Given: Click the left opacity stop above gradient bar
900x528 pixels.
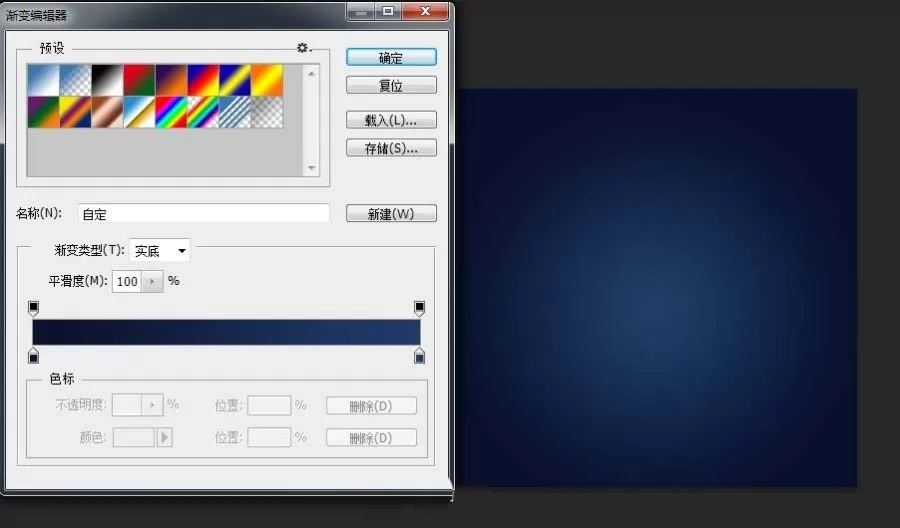Looking at the screenshot, I should pyautogui.click(x=33, y=308).
